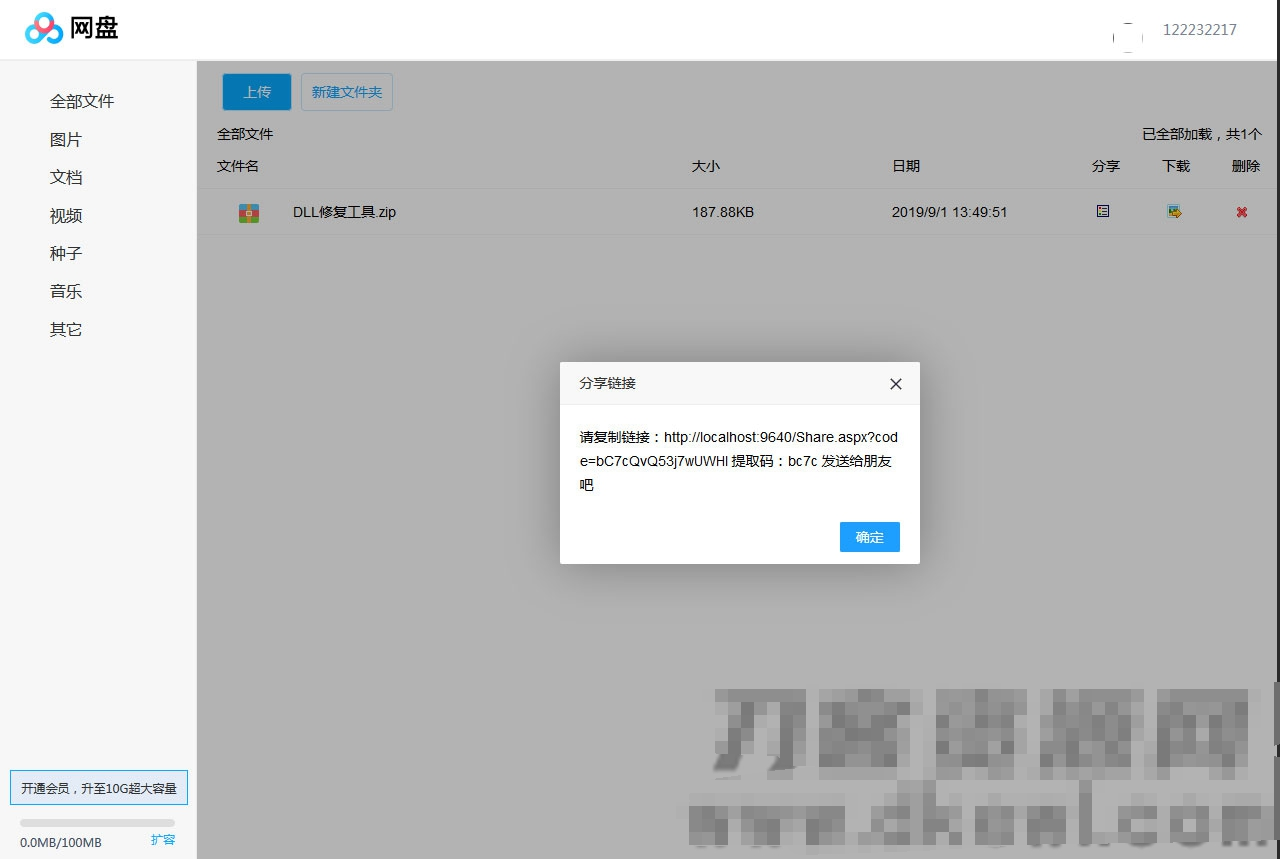
Task: Click the share icon for DLL修复工具.zip
Action: click(x=1102, y=211)
